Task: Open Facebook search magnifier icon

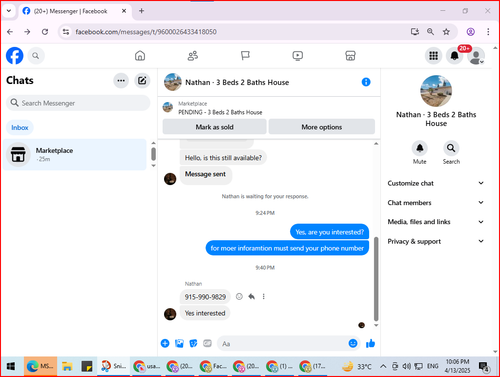Action: (x=36, y=56)
